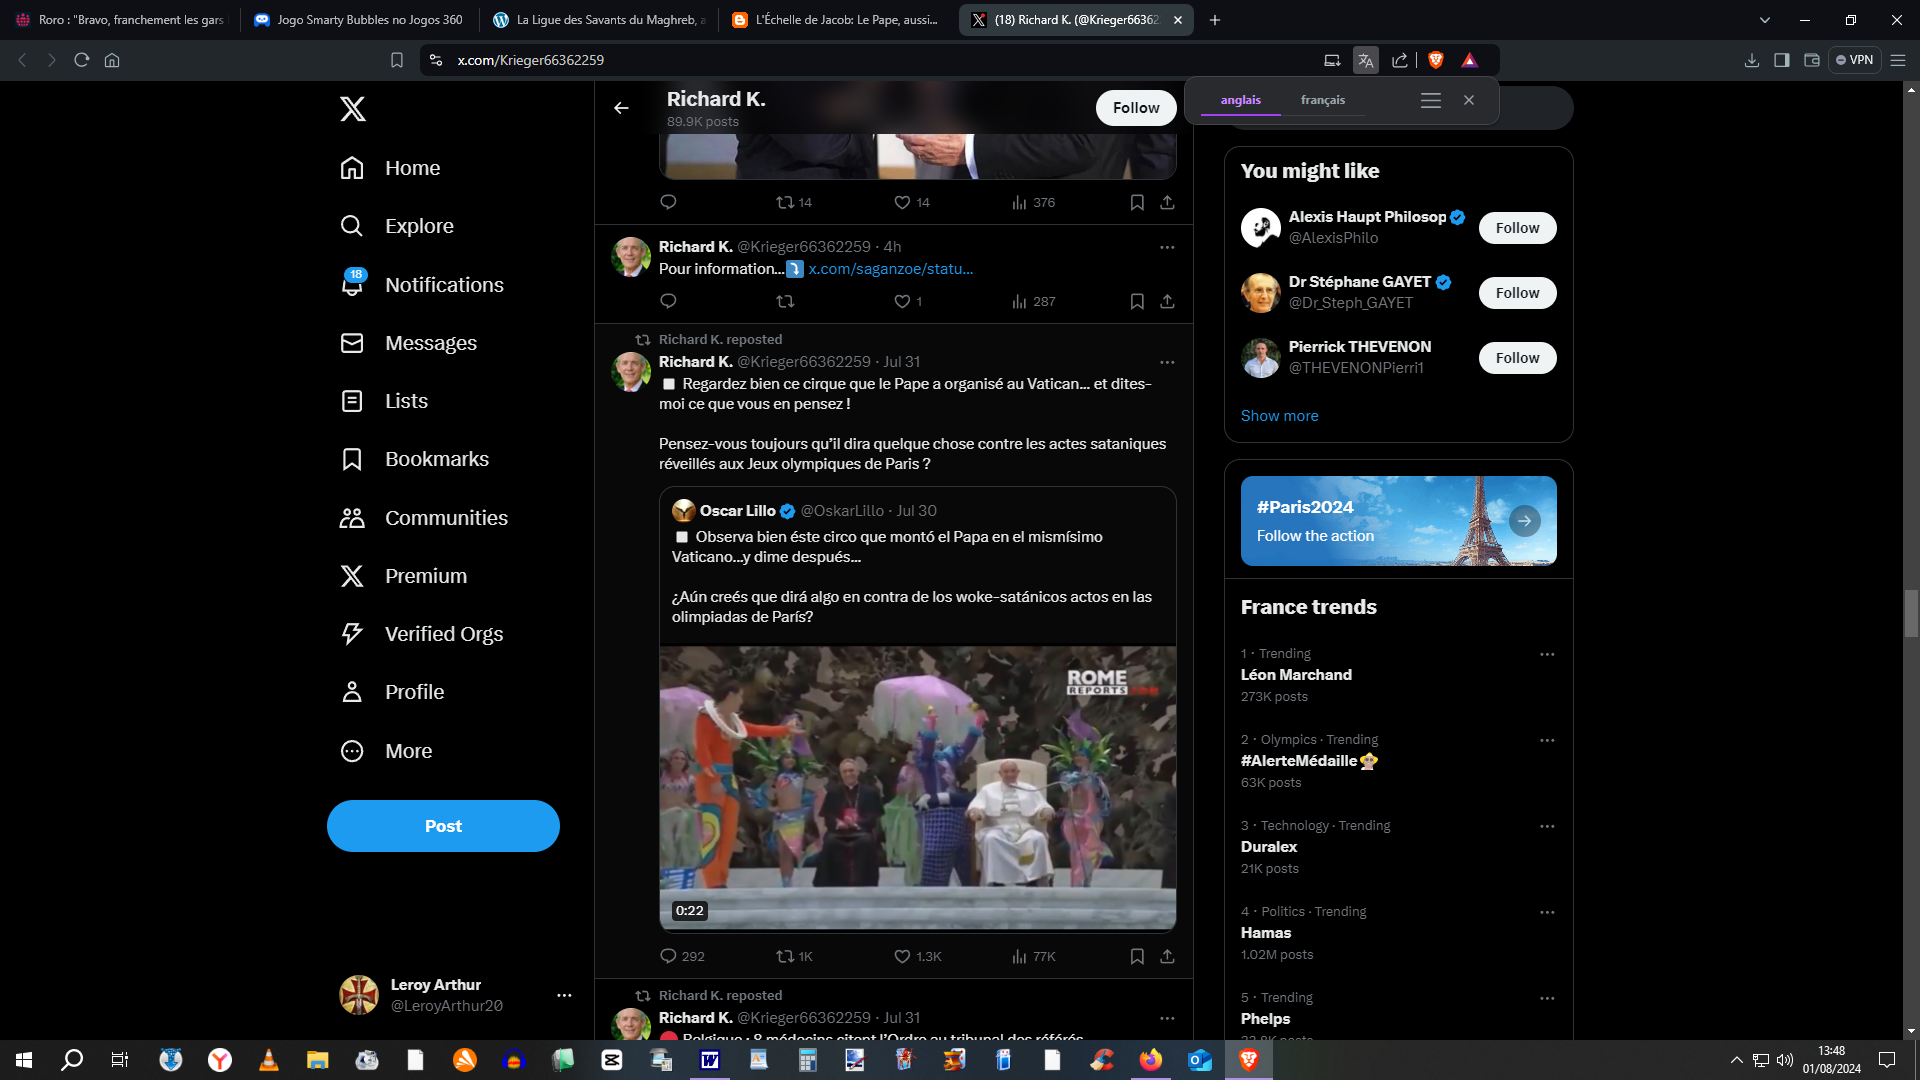Share the Vatican circus video post
Screen dimensions: 1920x1080
tap(1167, 957)
